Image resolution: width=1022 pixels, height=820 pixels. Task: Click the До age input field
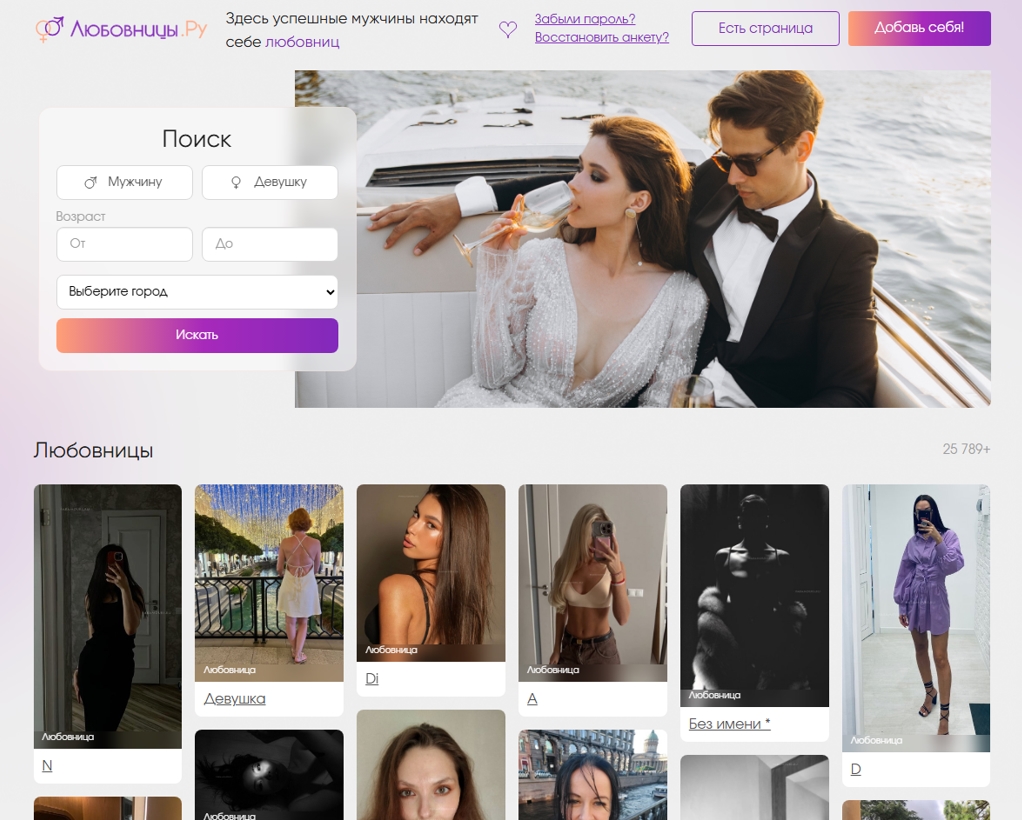click(x=270, y=244)
